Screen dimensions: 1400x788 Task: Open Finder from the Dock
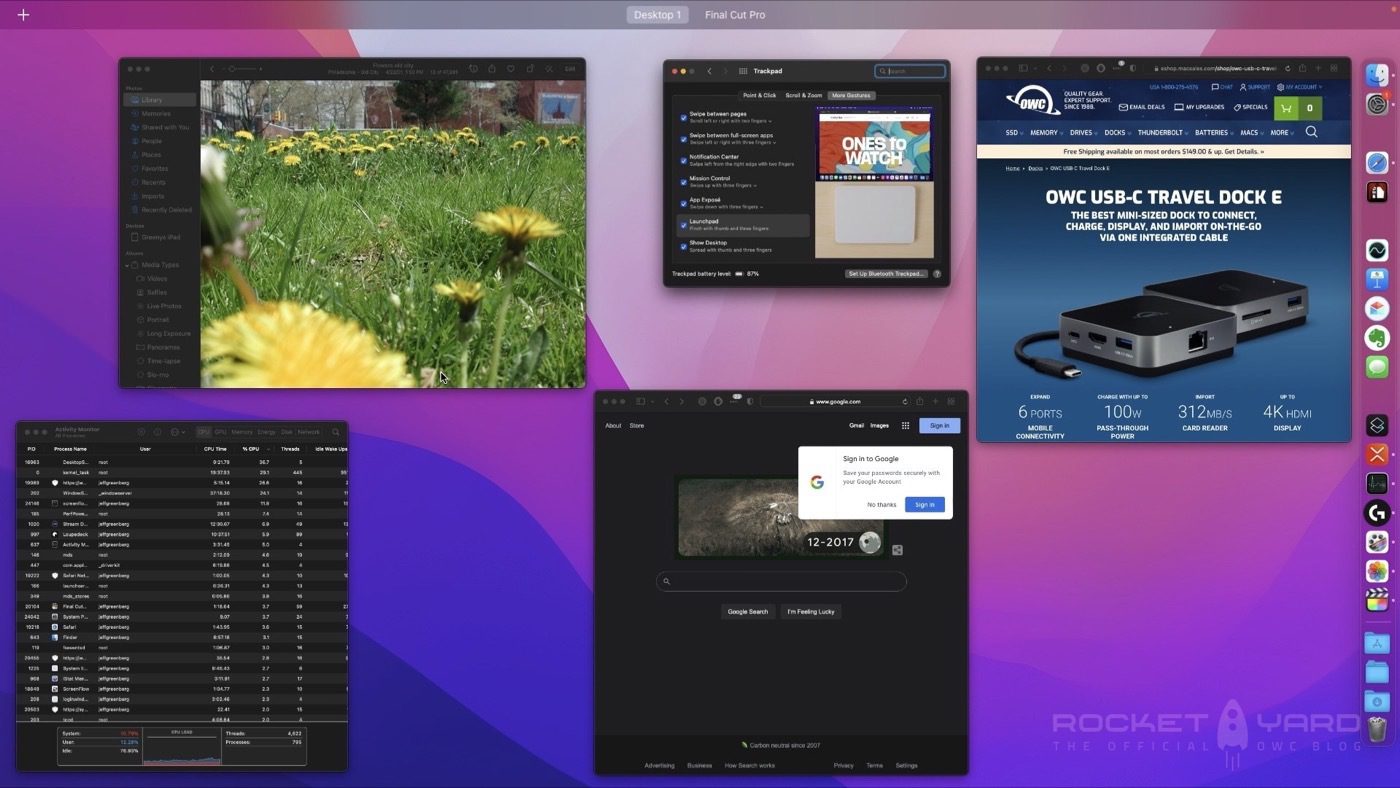click(x=1377, y=75)
